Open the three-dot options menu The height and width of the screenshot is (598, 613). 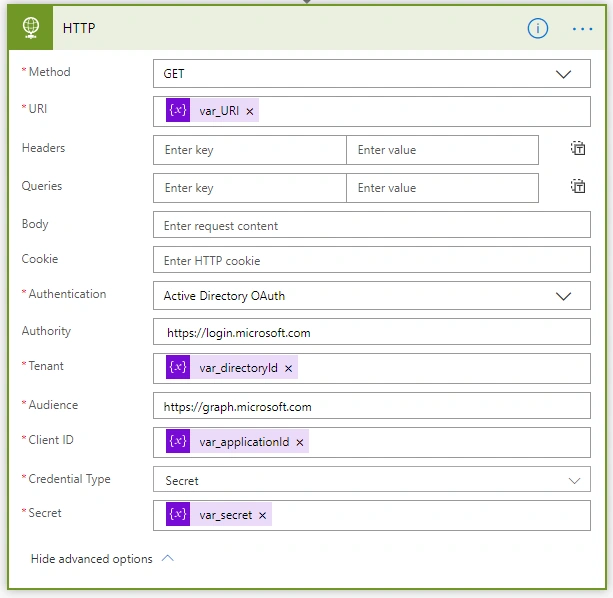click(x=582, y=29)
